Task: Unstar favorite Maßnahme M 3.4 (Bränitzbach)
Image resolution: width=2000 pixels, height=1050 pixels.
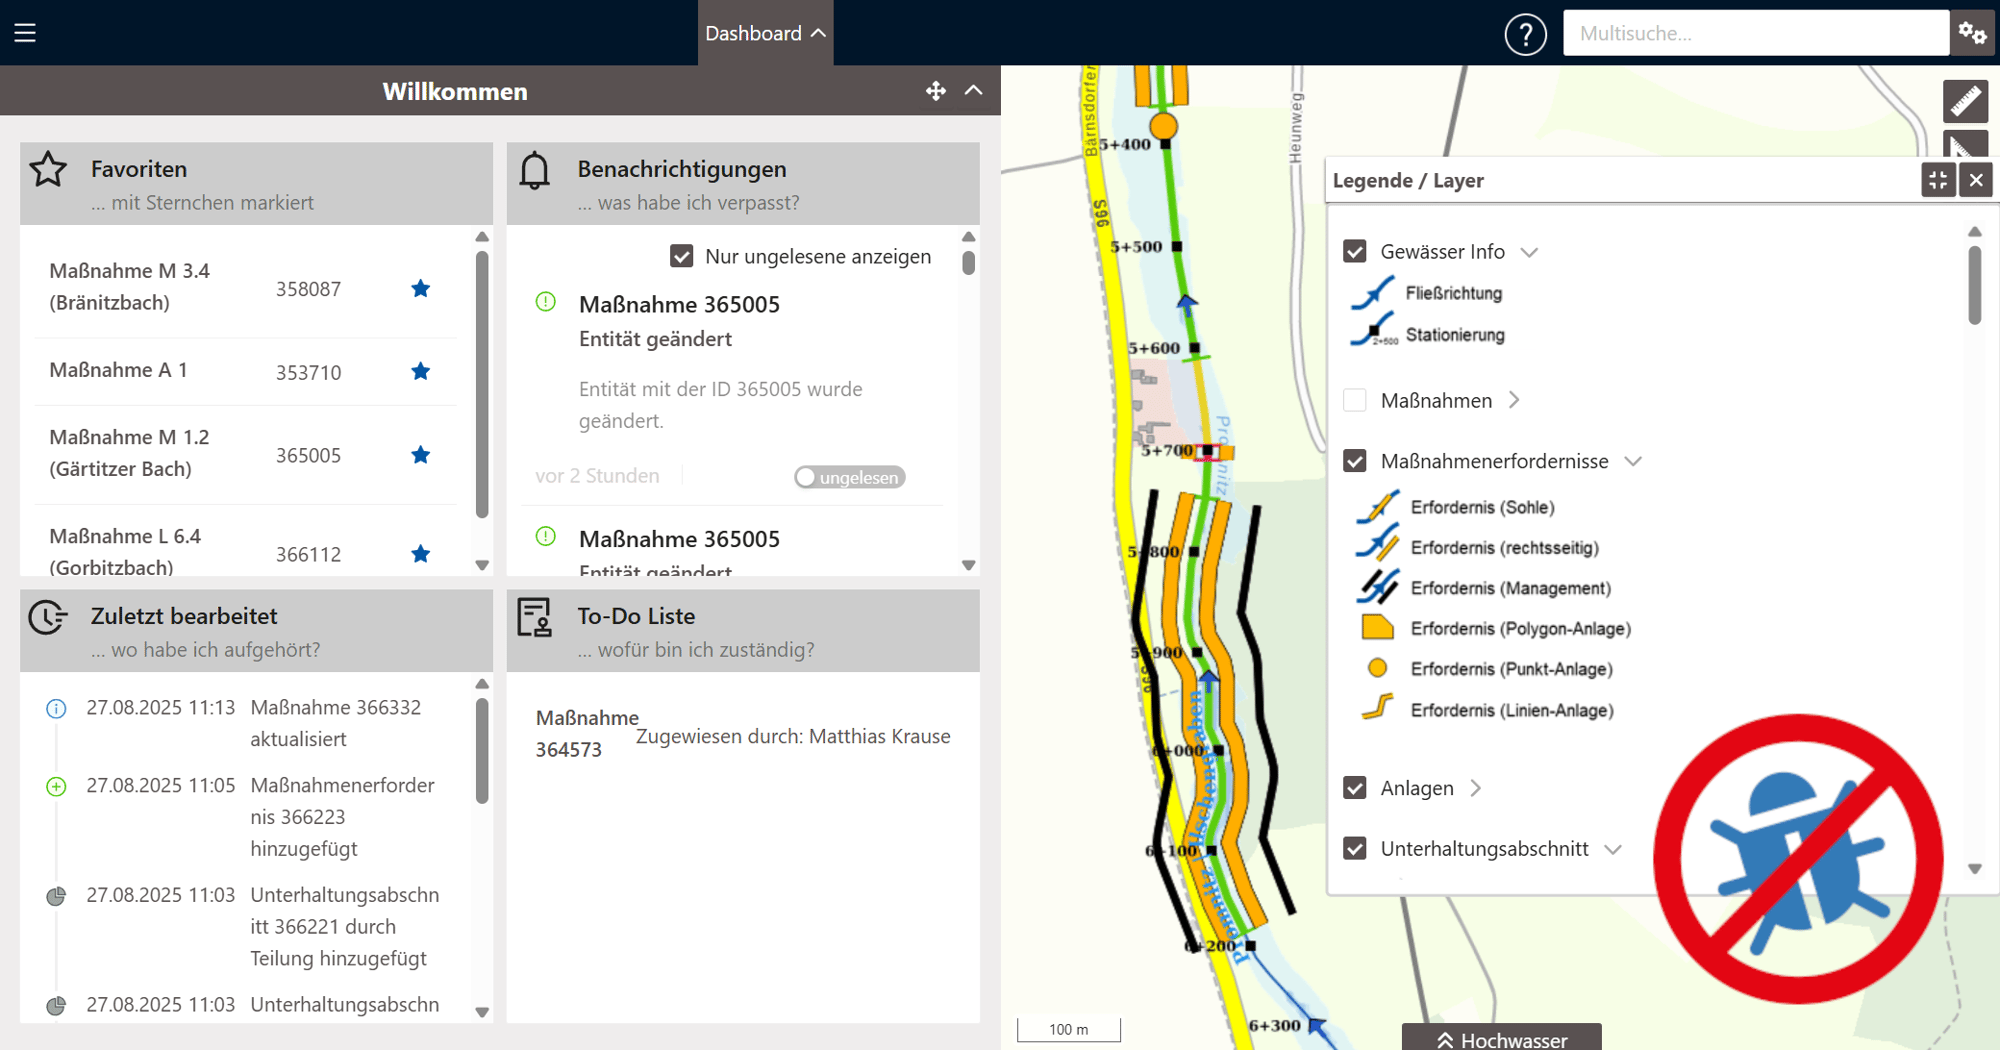Action: tap(421, 289)
